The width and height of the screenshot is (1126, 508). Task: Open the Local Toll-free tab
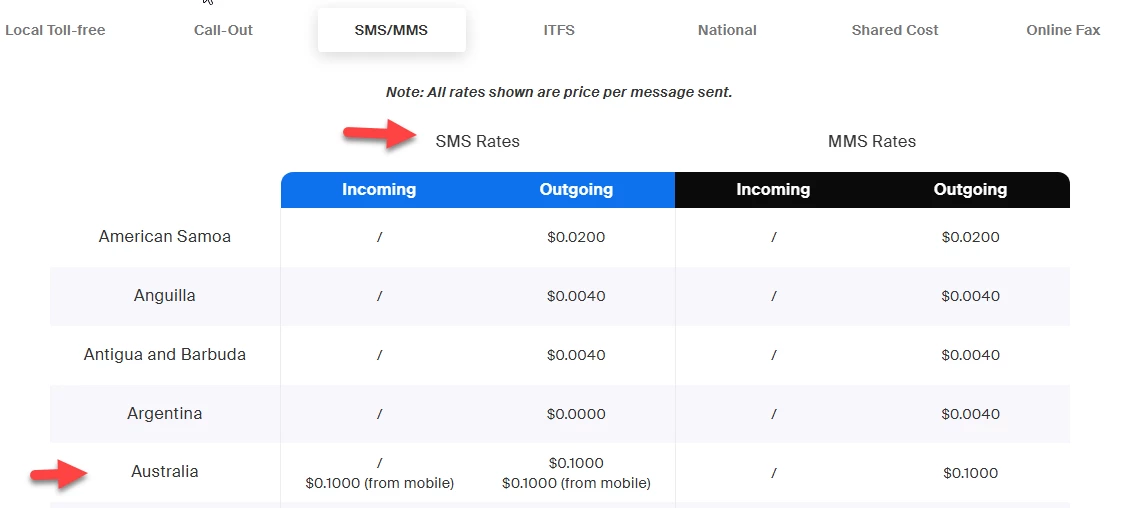[x=55, y=30]
